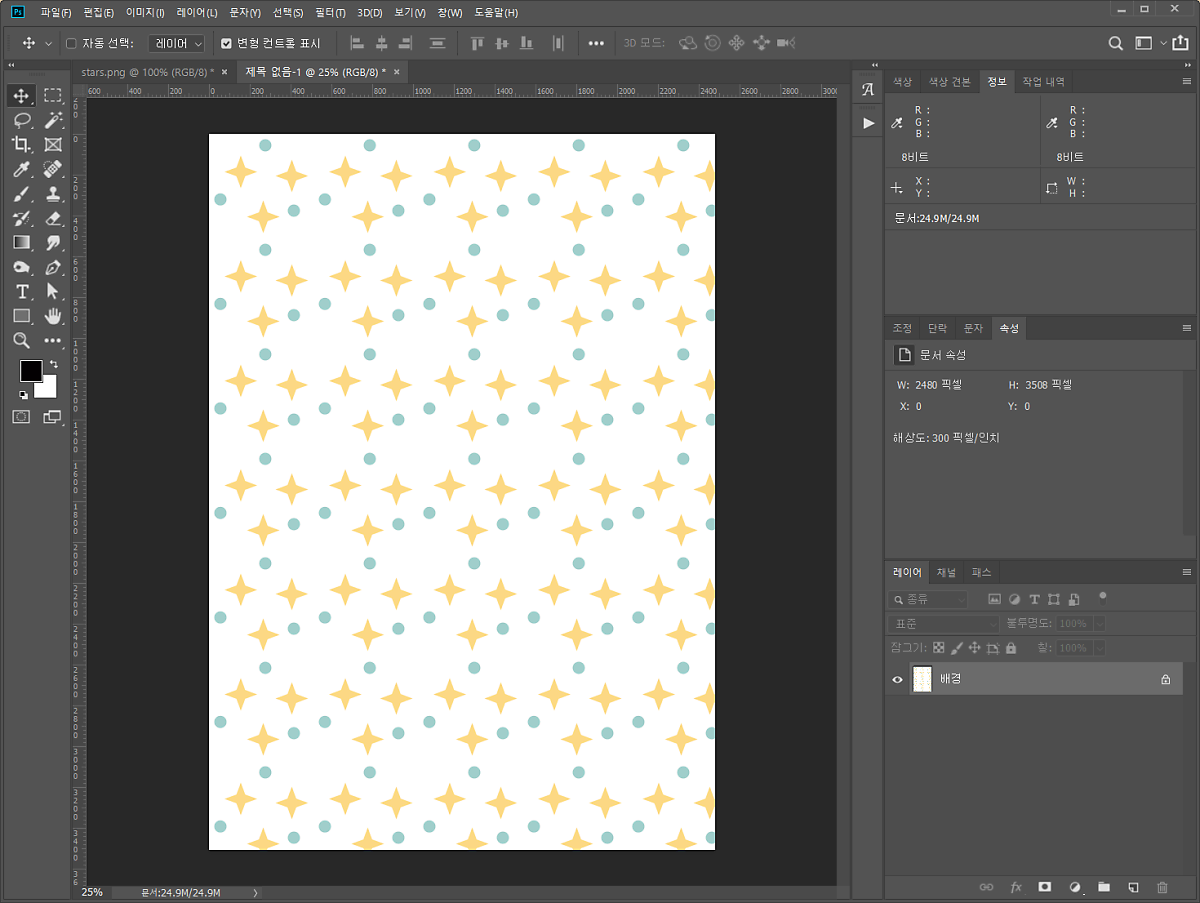The width and height of the screenshot is (1200, 903).
Task: Click the black foreground color swatch
Action: click(x=30, y=370)
